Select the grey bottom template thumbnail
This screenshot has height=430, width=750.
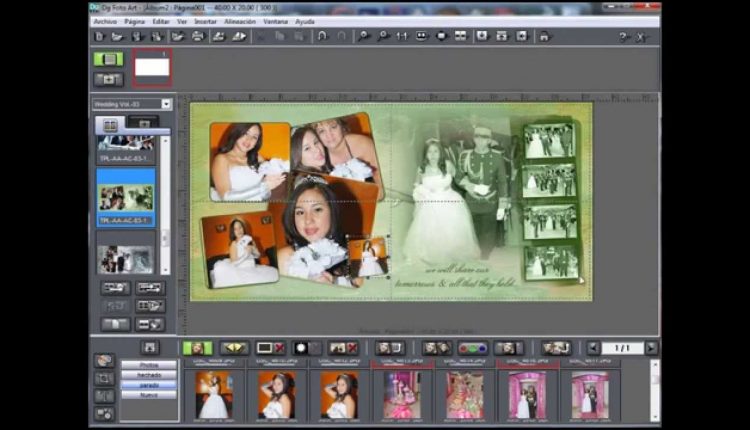126,259
